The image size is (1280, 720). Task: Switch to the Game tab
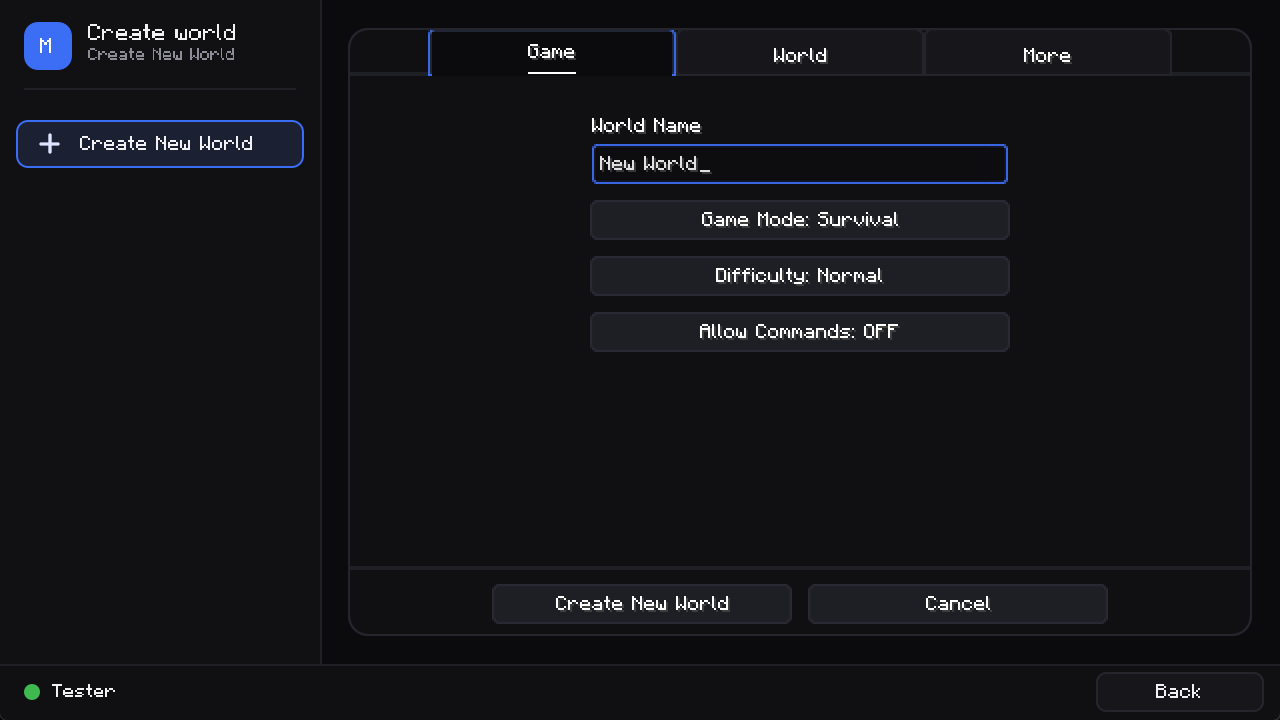point(552,53)
